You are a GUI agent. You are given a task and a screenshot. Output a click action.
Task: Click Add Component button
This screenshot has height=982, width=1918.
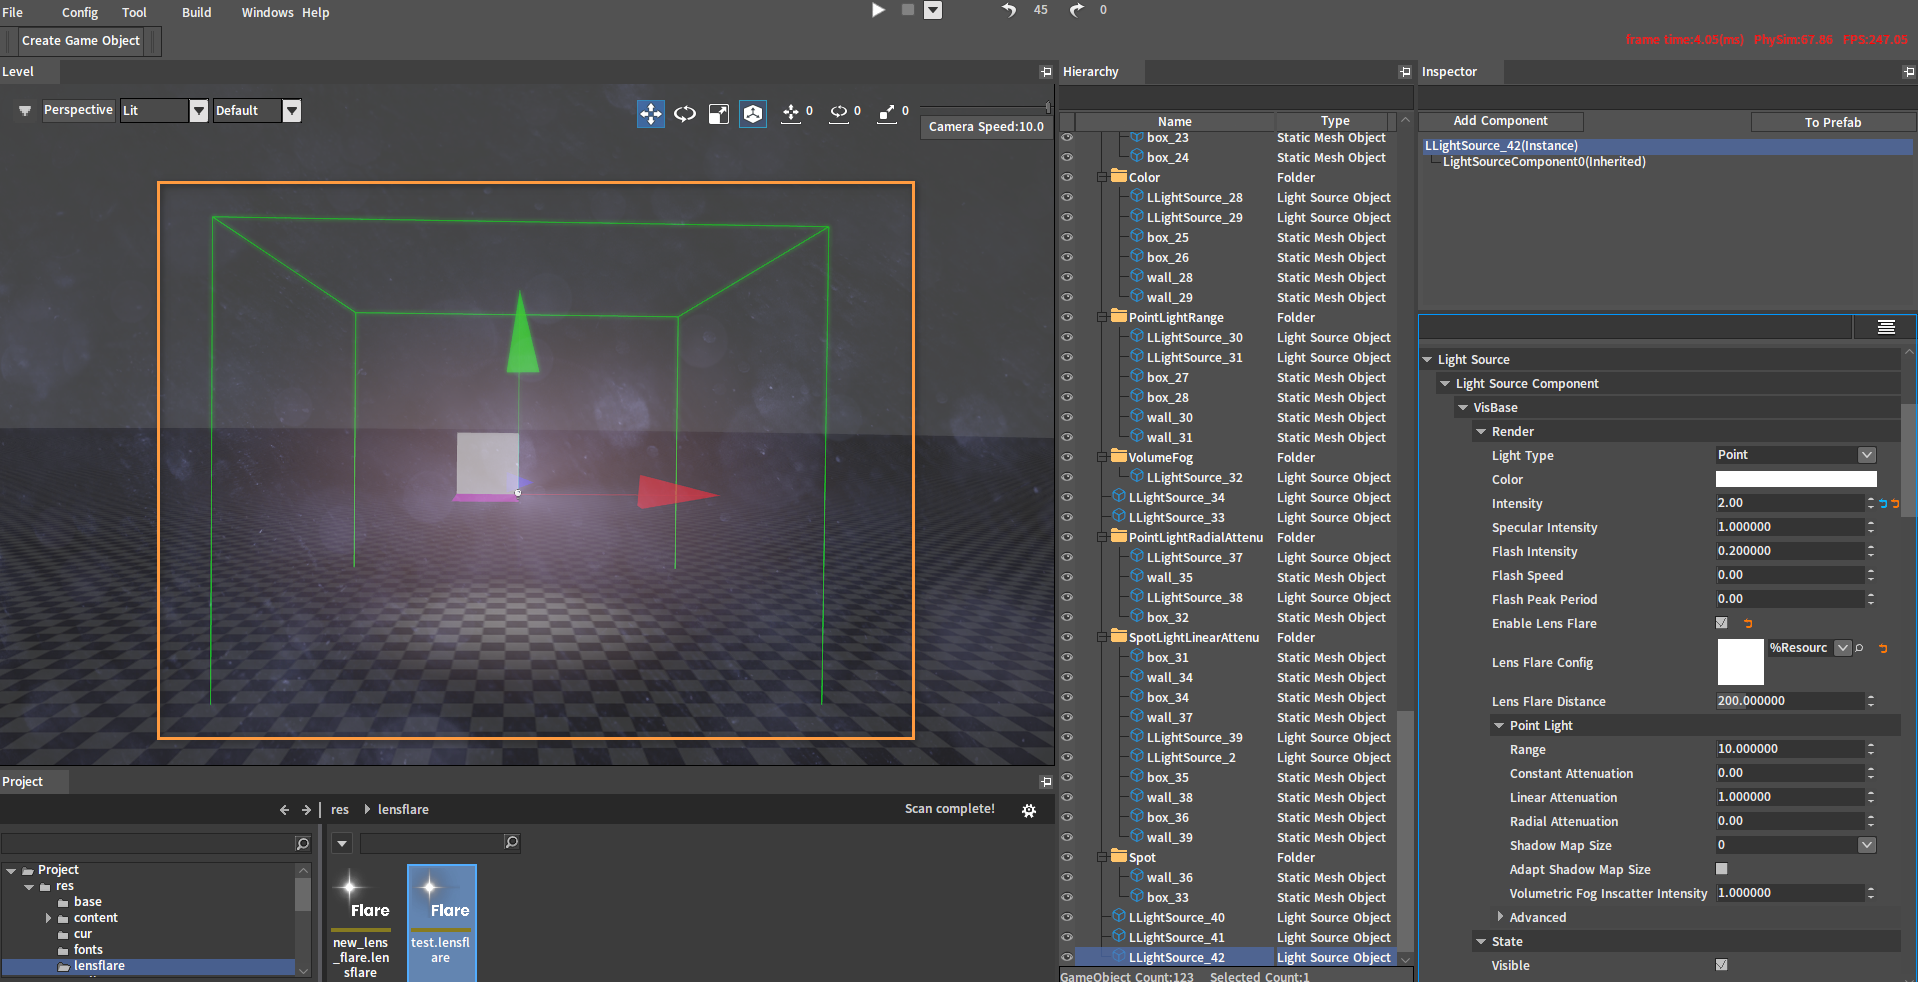(1500, 121)
